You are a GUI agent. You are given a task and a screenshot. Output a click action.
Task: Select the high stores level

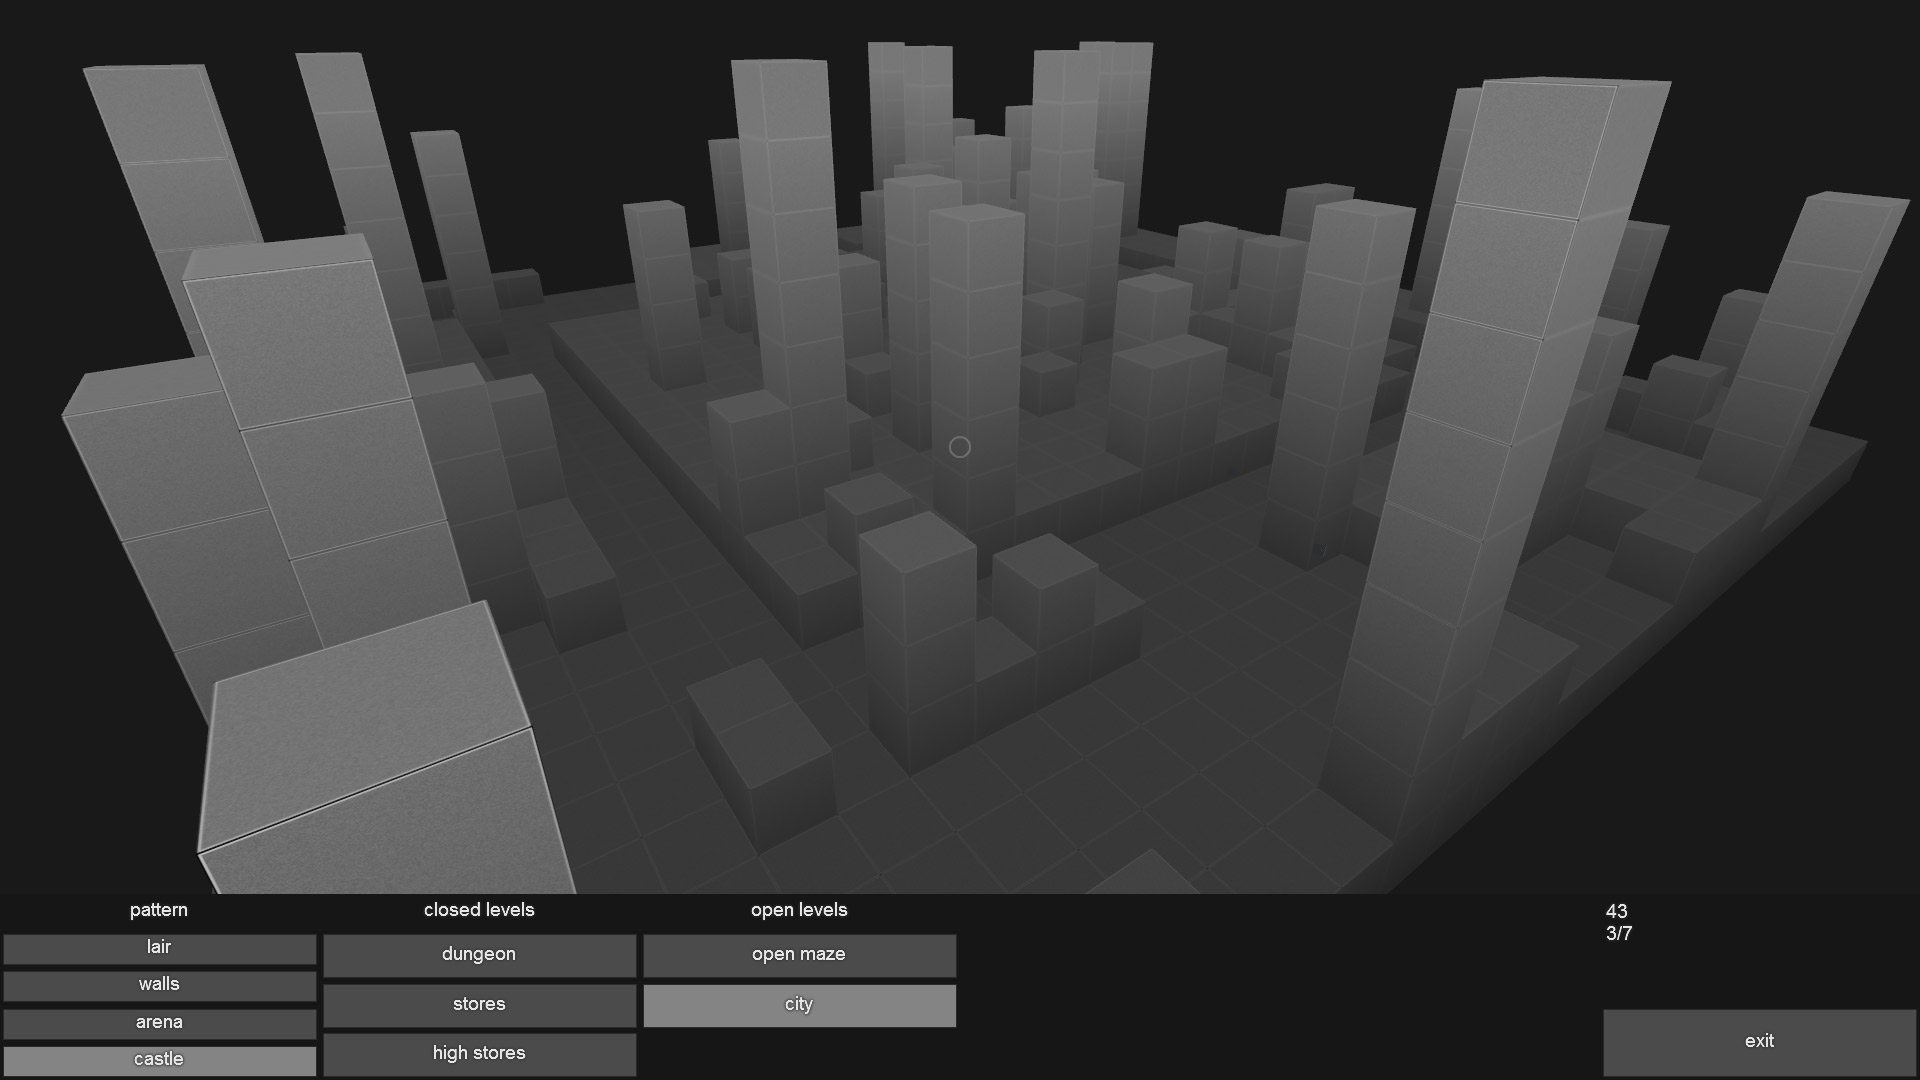[x=479, y=1054]
